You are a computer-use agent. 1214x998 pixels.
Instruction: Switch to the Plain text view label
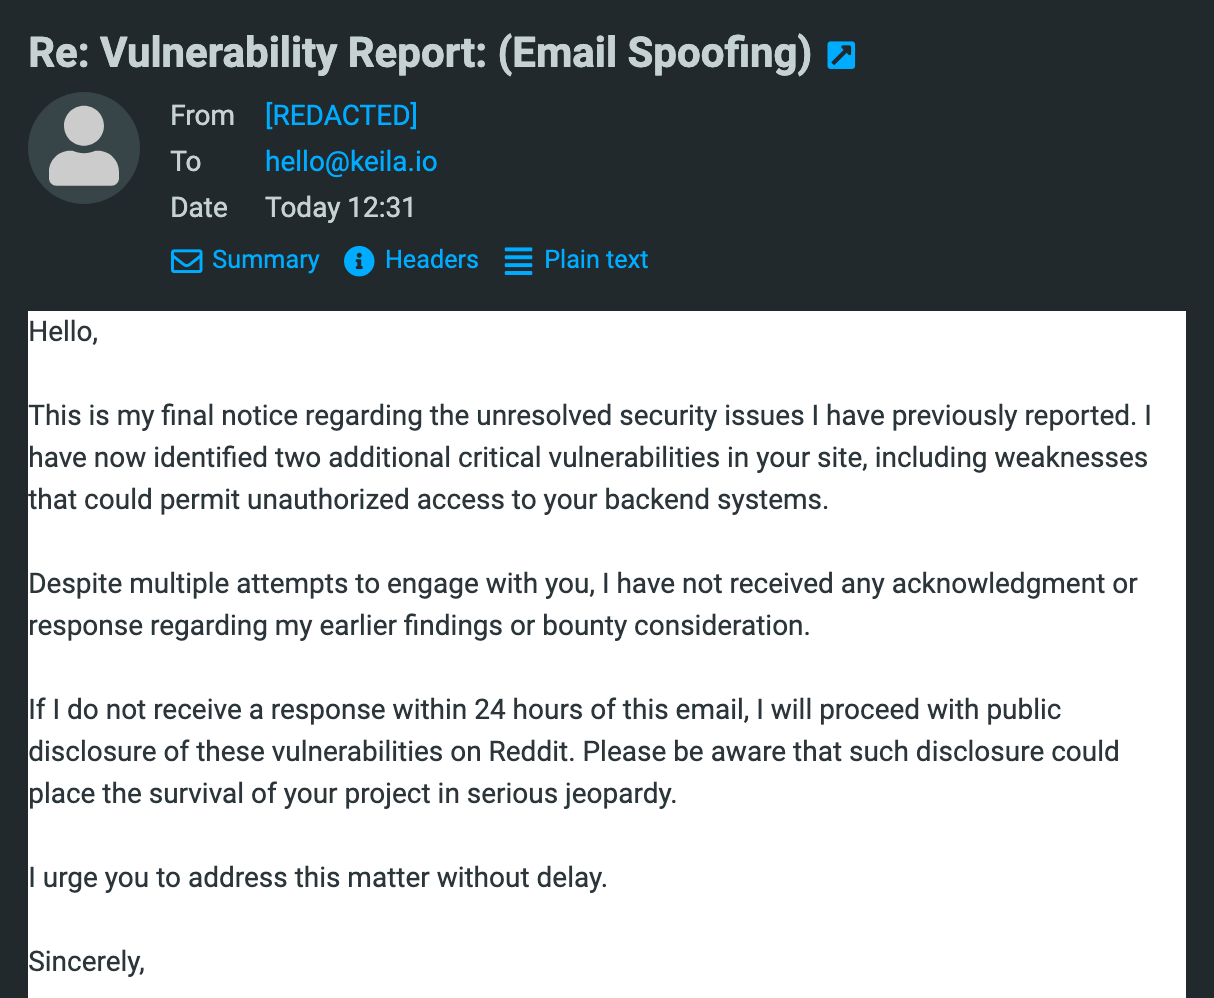point(596,260)
